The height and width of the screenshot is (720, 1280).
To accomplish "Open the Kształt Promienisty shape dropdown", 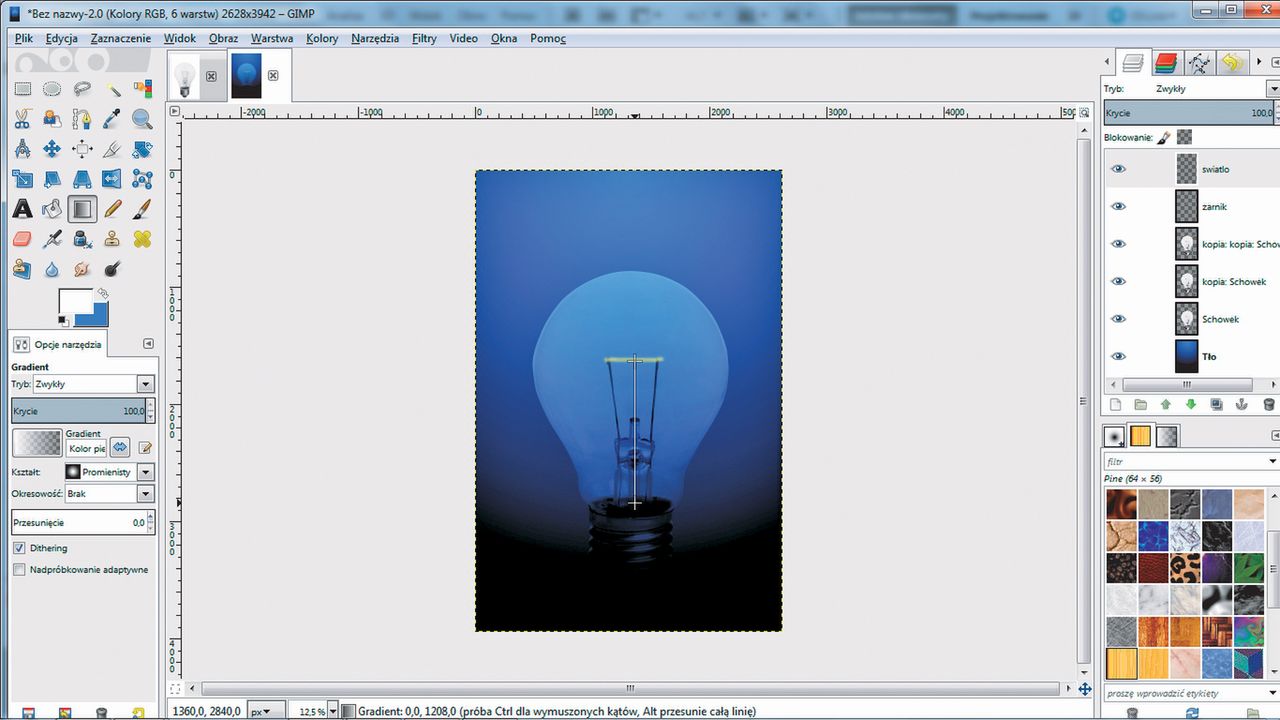I will point(146,472).
